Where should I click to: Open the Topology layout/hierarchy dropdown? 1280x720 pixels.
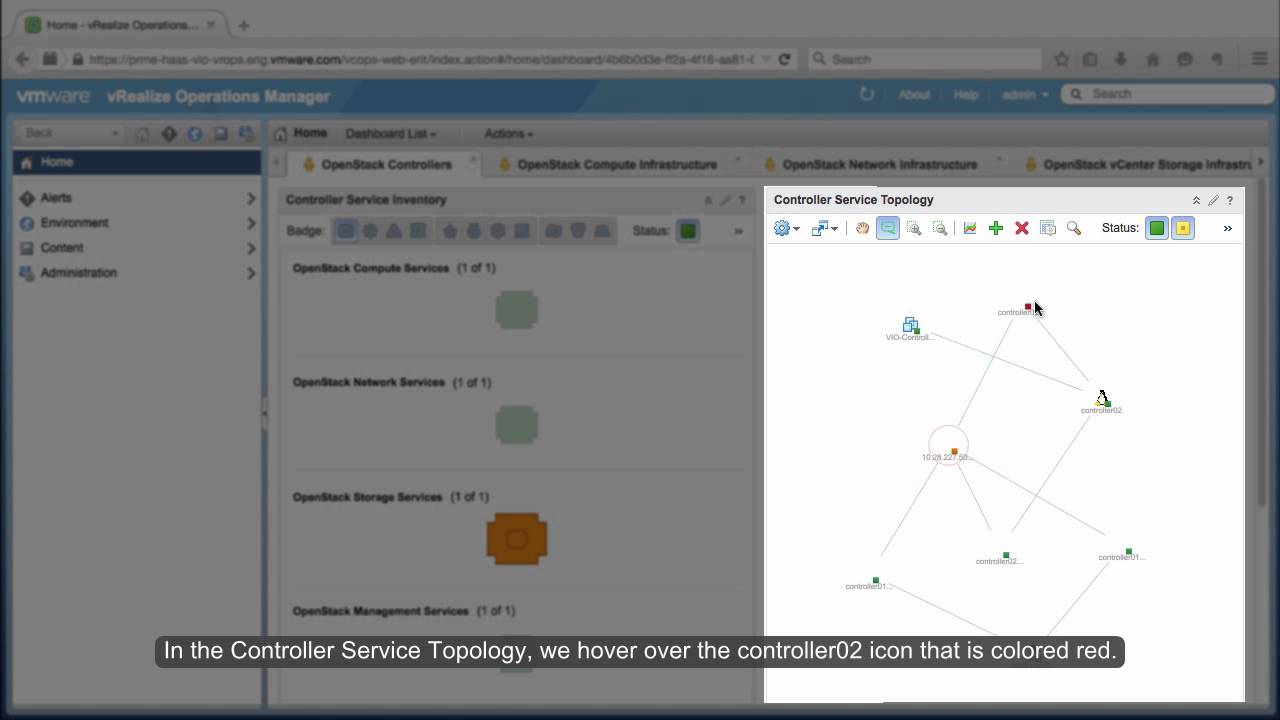click(x=824, y=228)
